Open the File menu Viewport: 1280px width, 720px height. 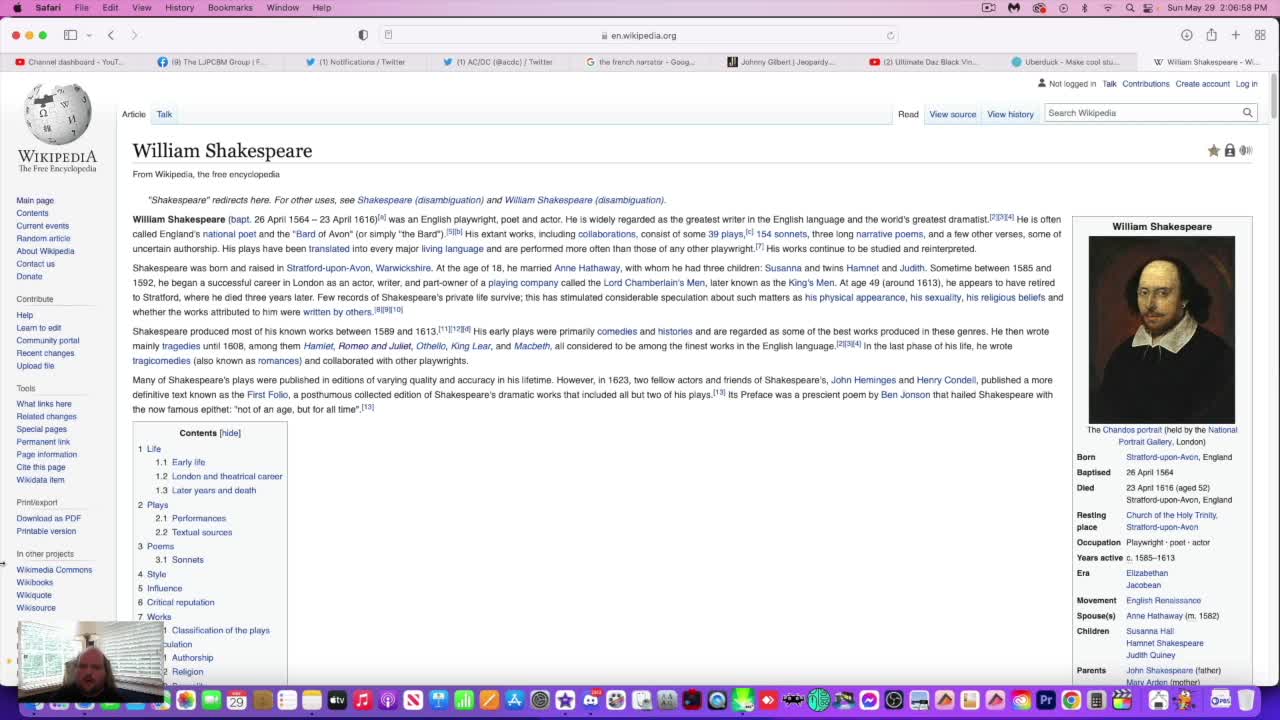[81, 7]
